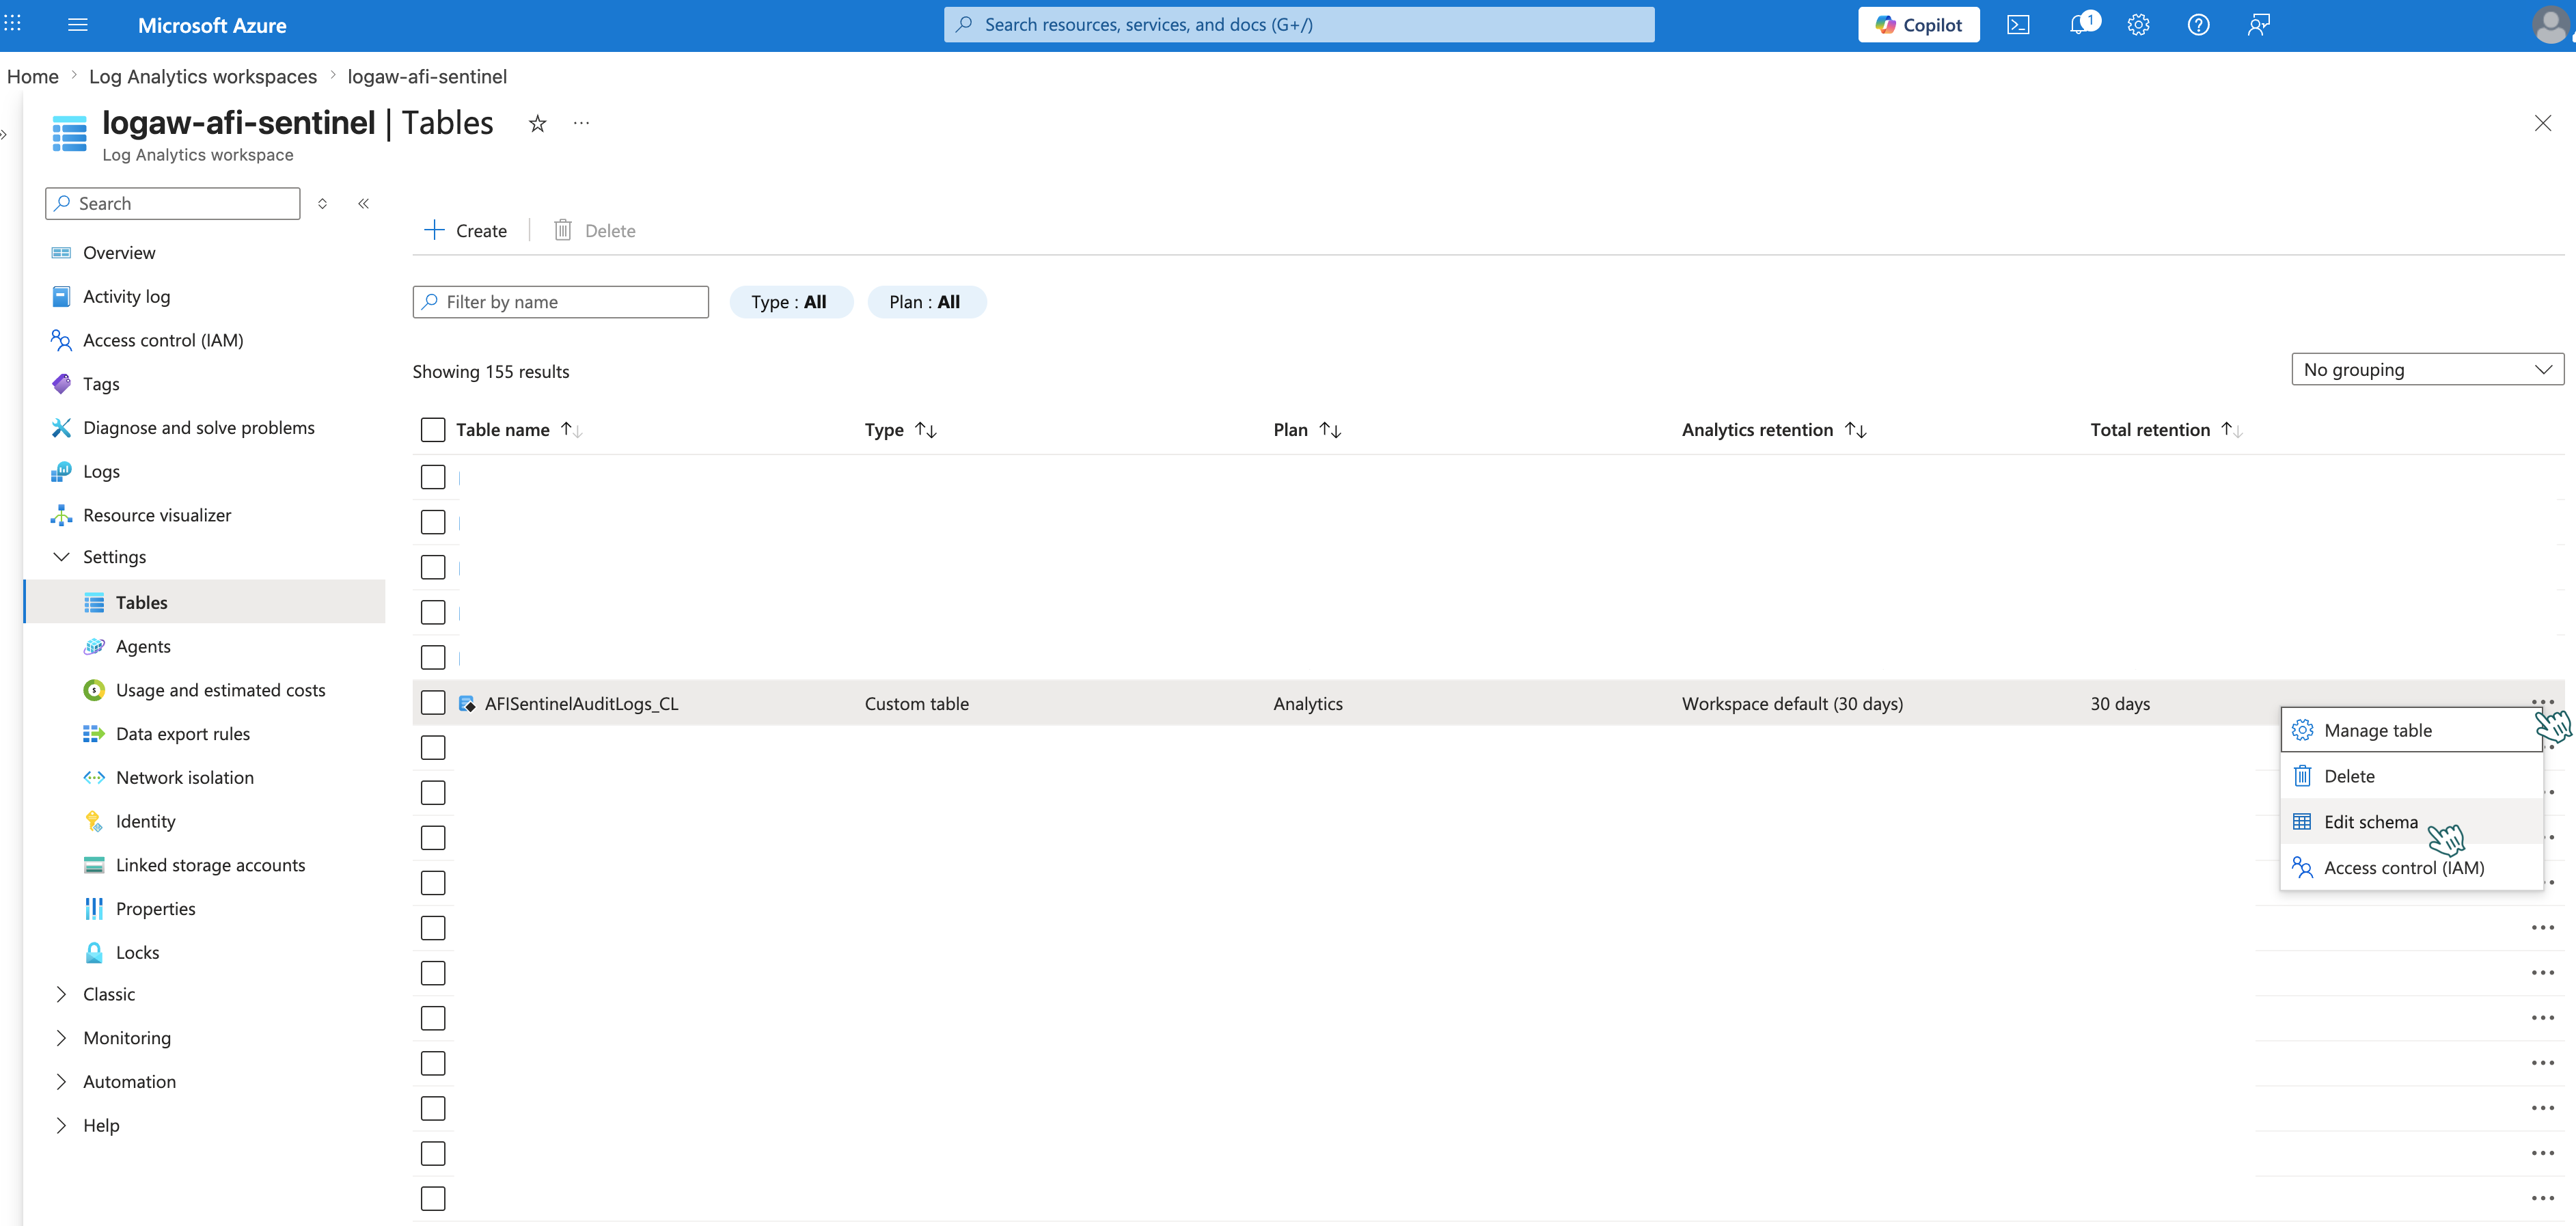This screenshot has width=2576, height=1226.
Task: Open more options ellipsis beside the title
Action: (x=581, y=123)
